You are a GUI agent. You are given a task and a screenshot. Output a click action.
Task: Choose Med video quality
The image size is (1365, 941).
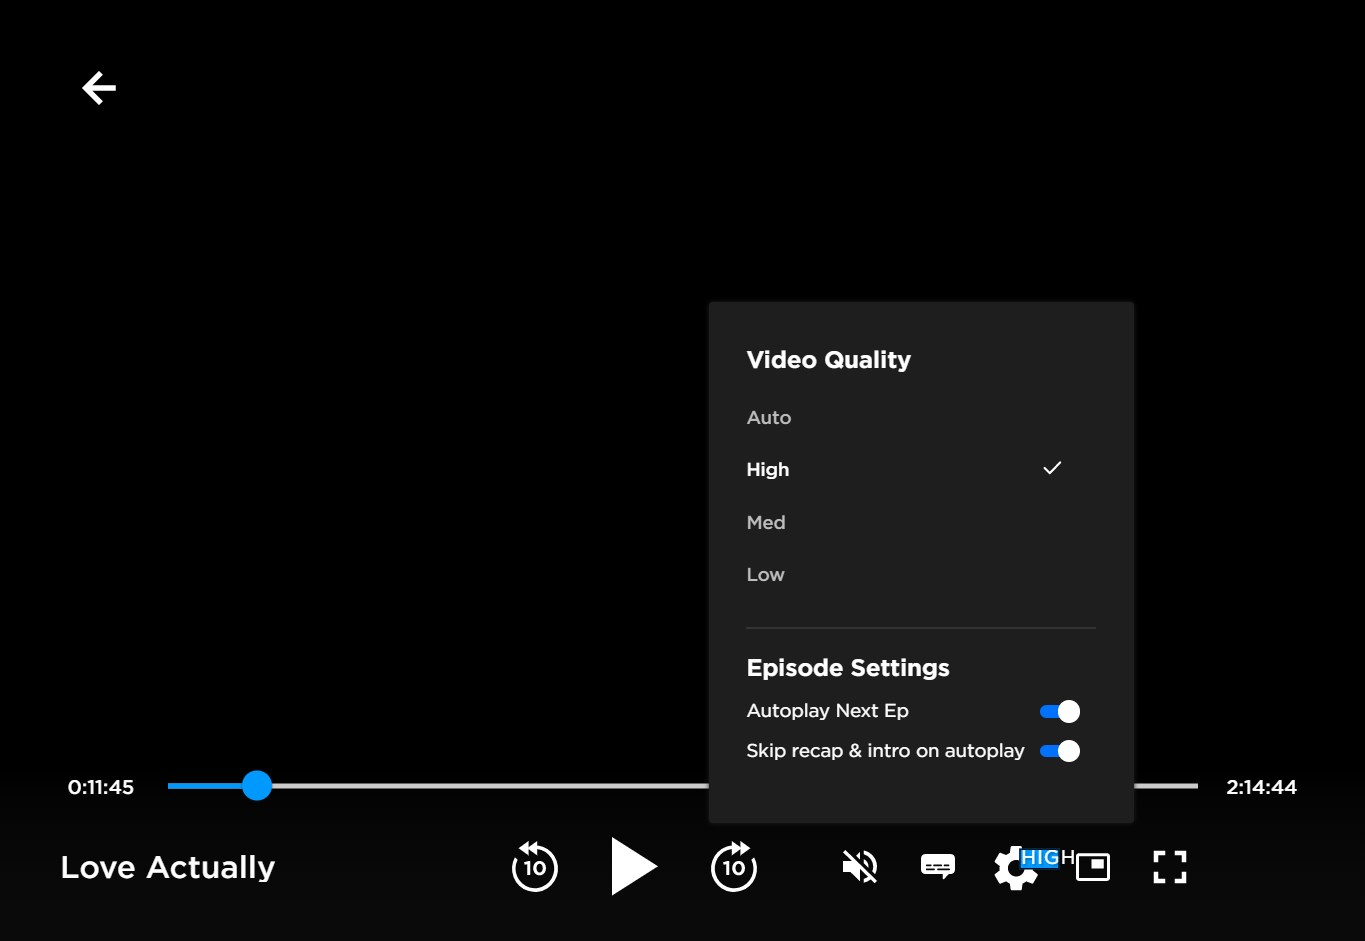point(766,523)
